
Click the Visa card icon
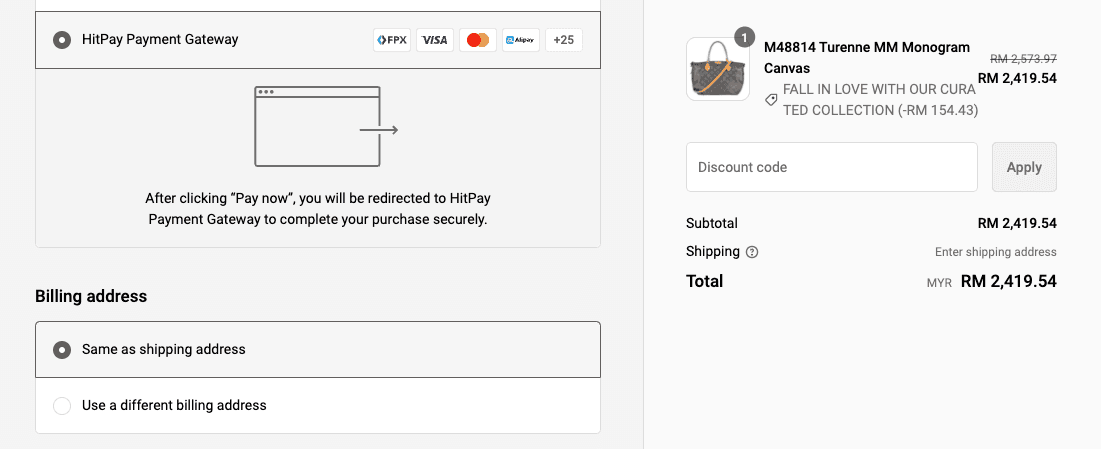[x=434, y=40]
